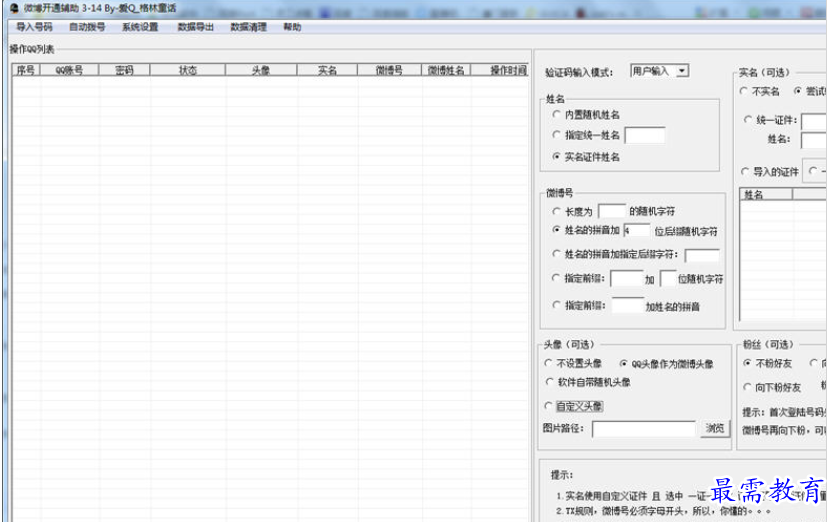This screenshot has width=832, height=522.
Task: Click the suffix digit count field showing 4
Action: point(636,230)
